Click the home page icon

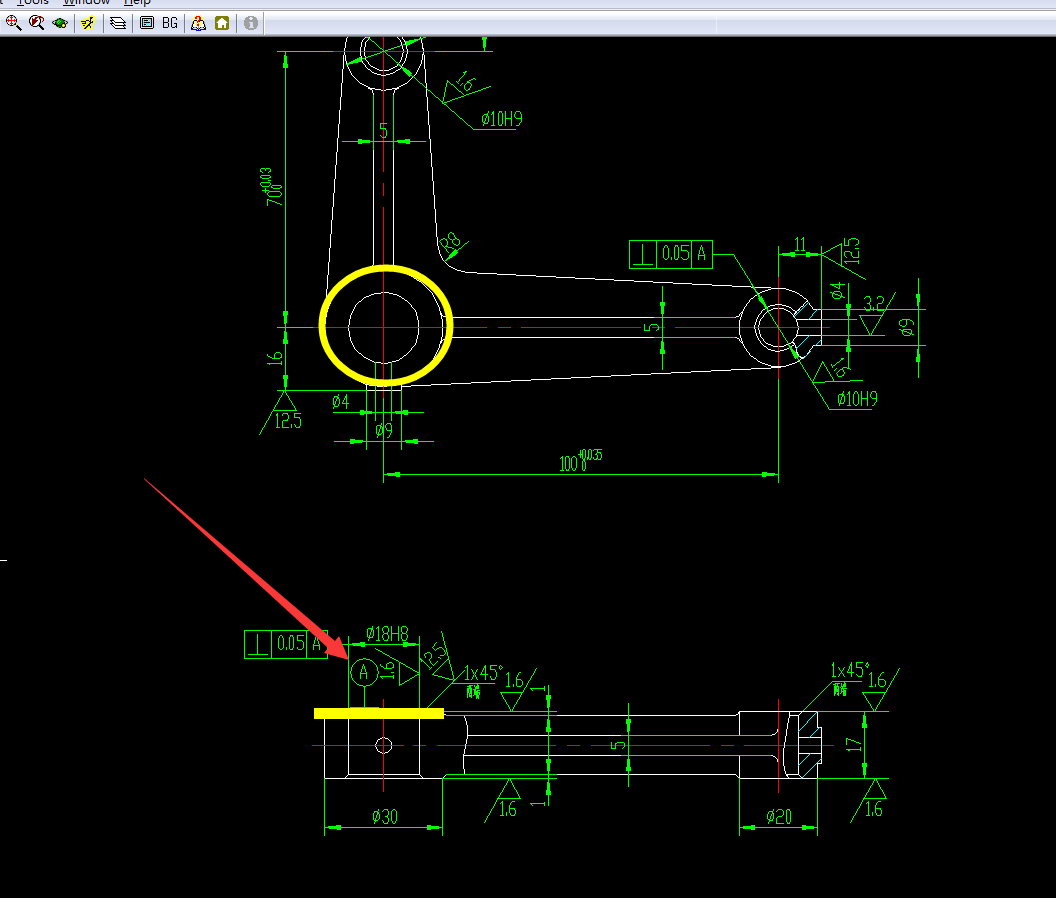222,23
